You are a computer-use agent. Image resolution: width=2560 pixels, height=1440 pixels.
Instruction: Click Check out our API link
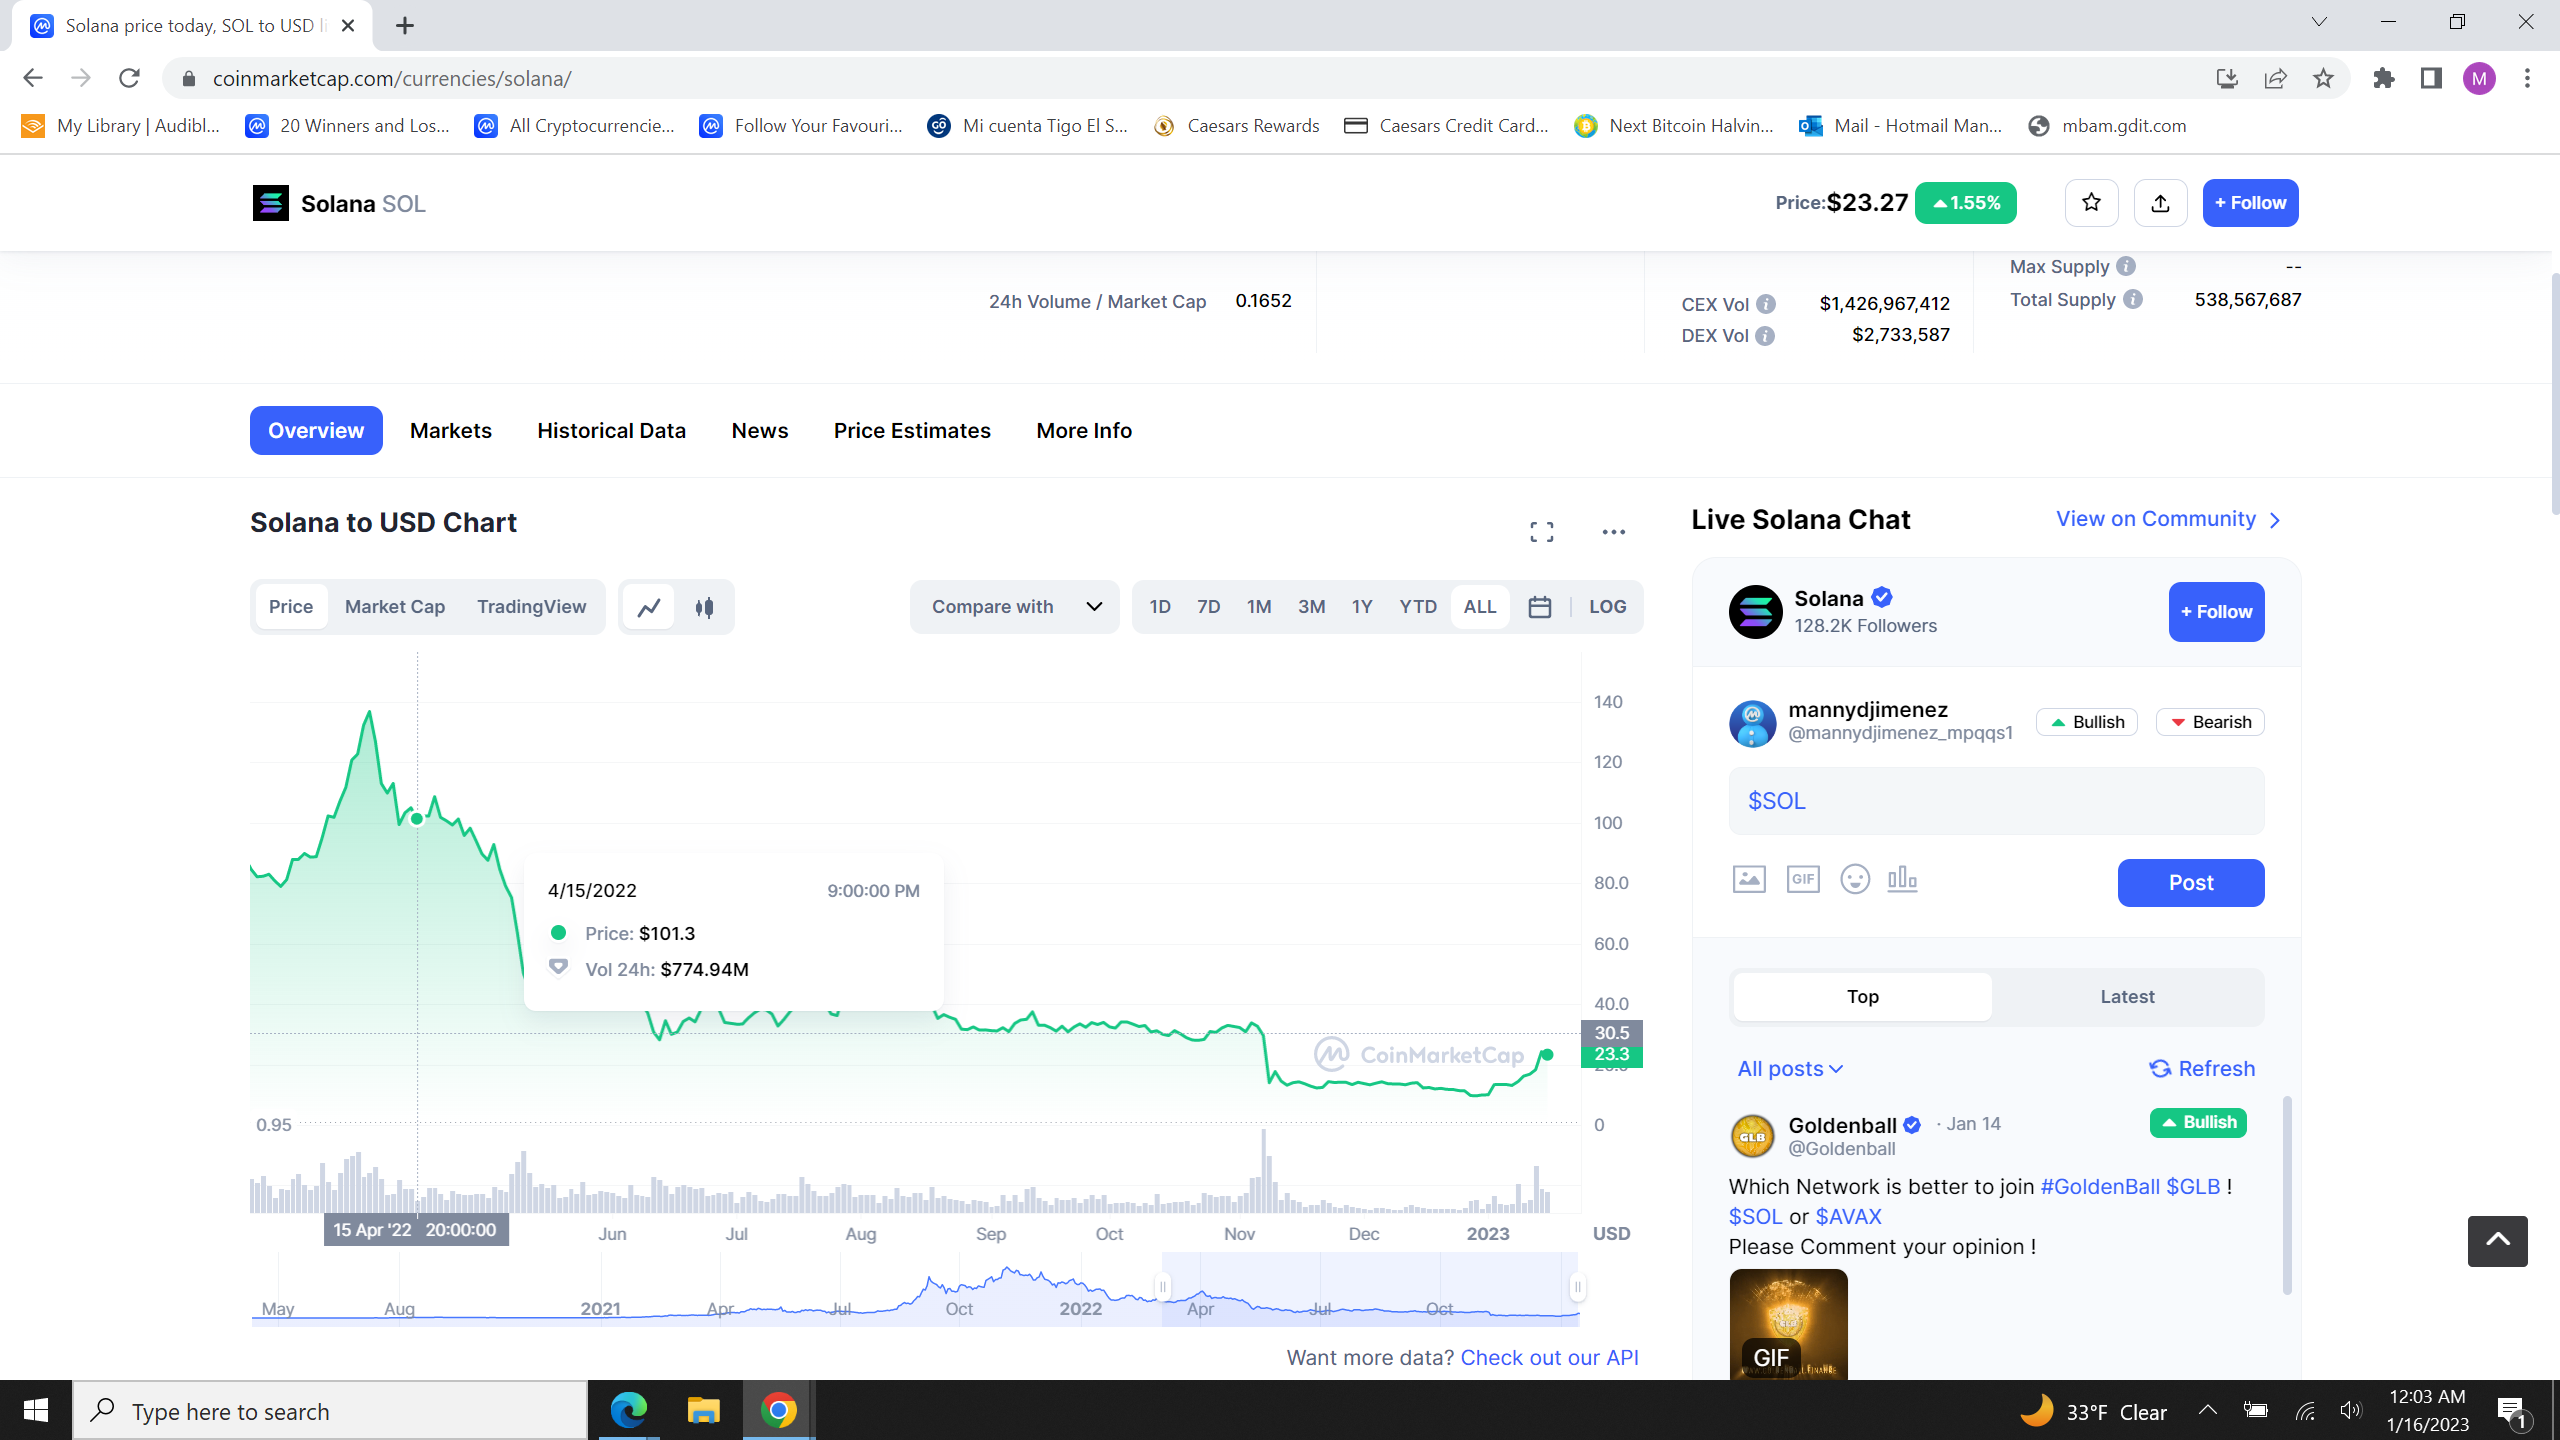(x=1549, y=1358)
